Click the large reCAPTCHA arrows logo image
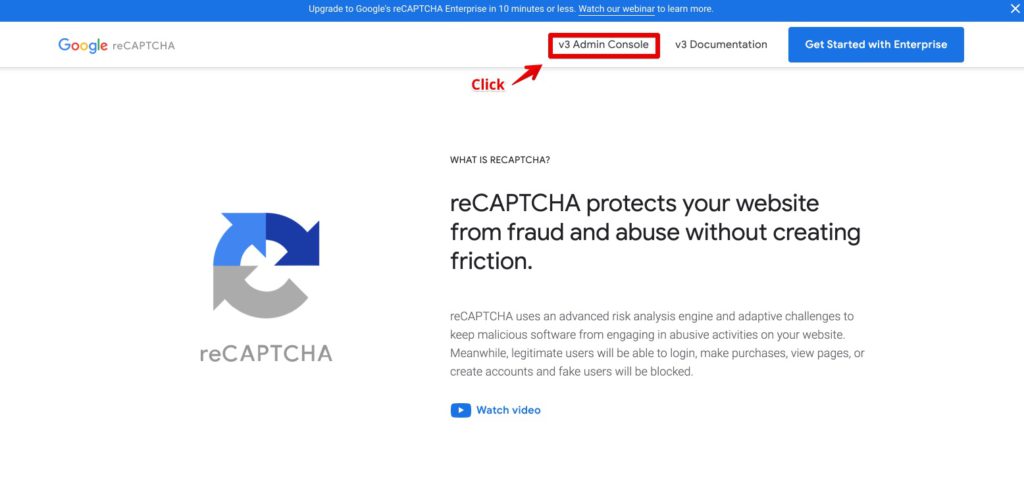Image resolution: width=1024 pixels, height=488 pixels. pyautogui.click(x=266, y=265)
